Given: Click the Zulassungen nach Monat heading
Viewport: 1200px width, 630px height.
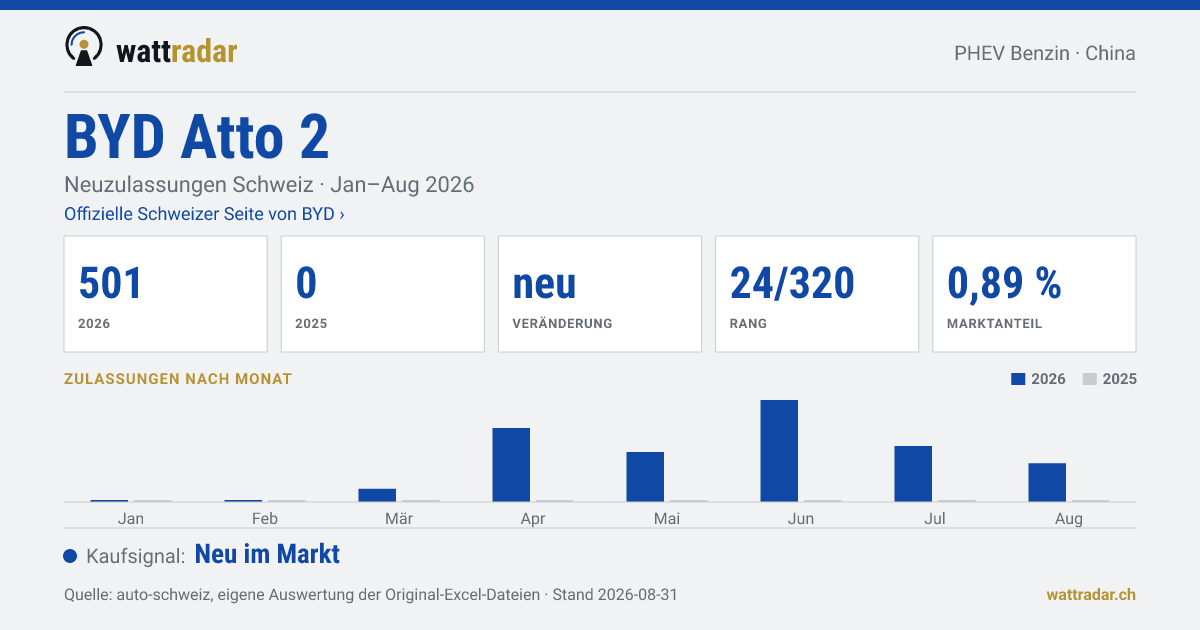Looking at the screenshot, I should (x=178, y=379).
